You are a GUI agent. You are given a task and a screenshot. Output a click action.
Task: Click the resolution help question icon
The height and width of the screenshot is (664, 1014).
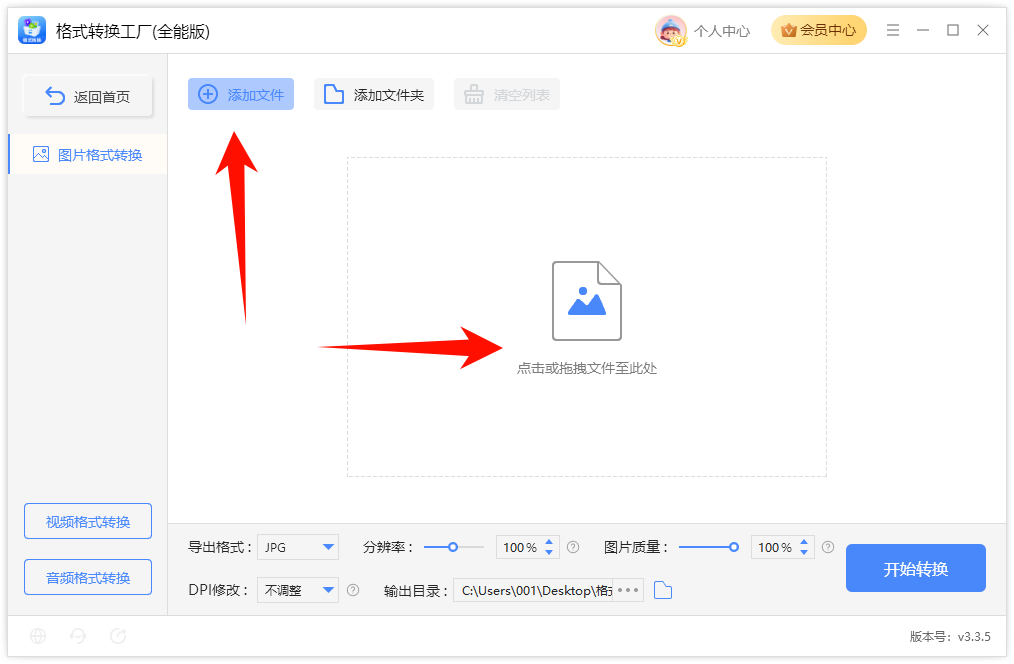573,547
